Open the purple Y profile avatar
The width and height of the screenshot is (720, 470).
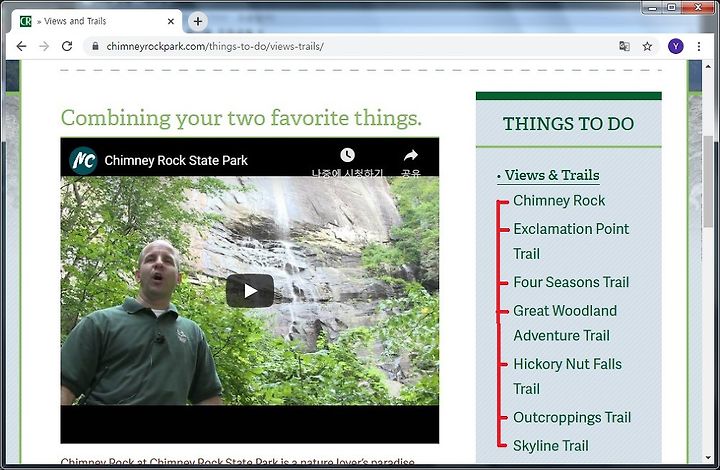point(675,46)
